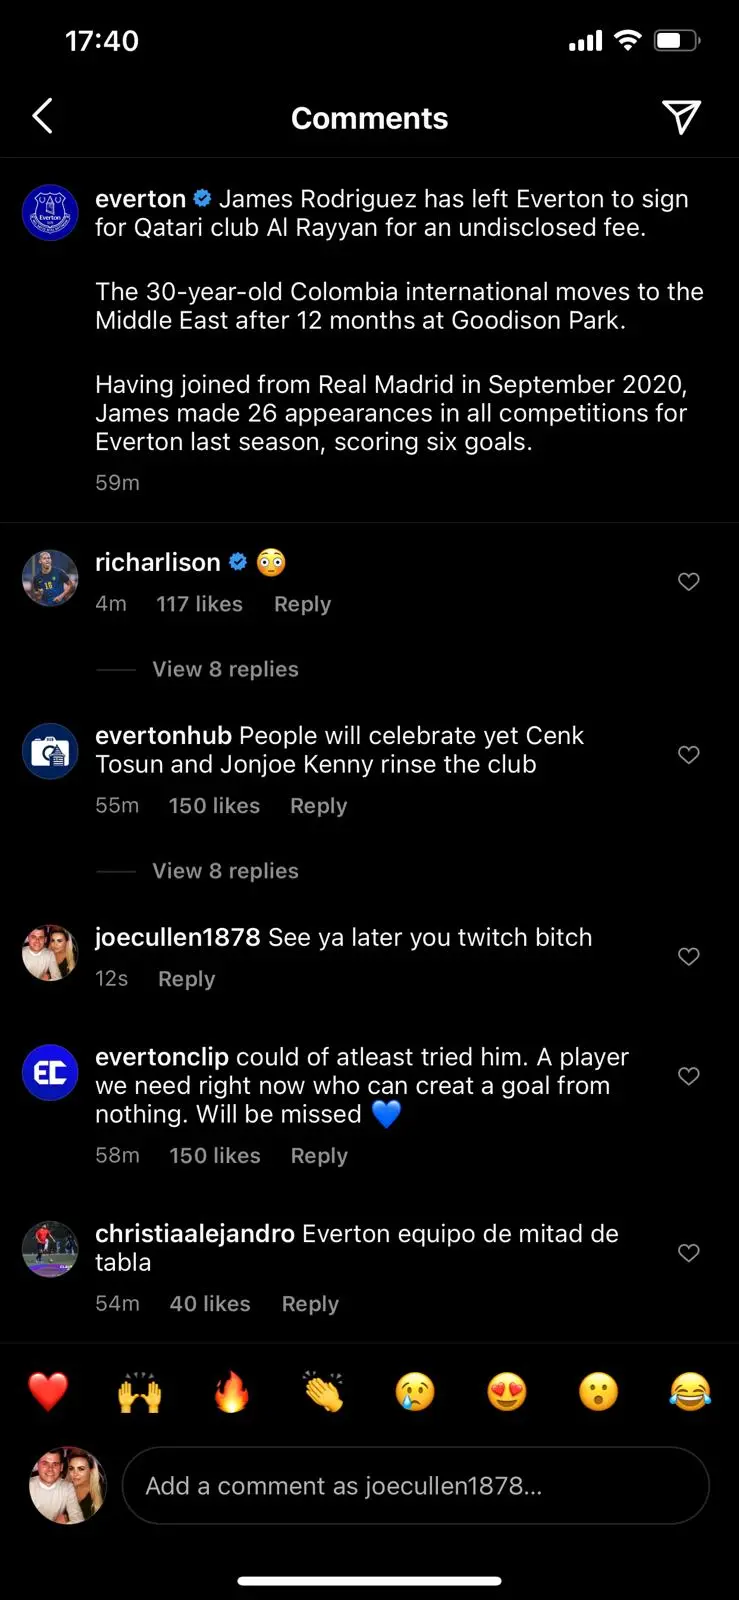Like evertonhub's comment with the heart

tap(689, 754)
